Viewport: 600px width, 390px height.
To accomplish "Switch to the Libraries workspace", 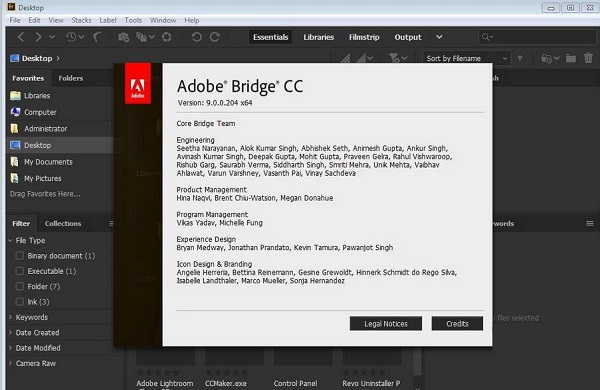I will click(x=318, y=37).
